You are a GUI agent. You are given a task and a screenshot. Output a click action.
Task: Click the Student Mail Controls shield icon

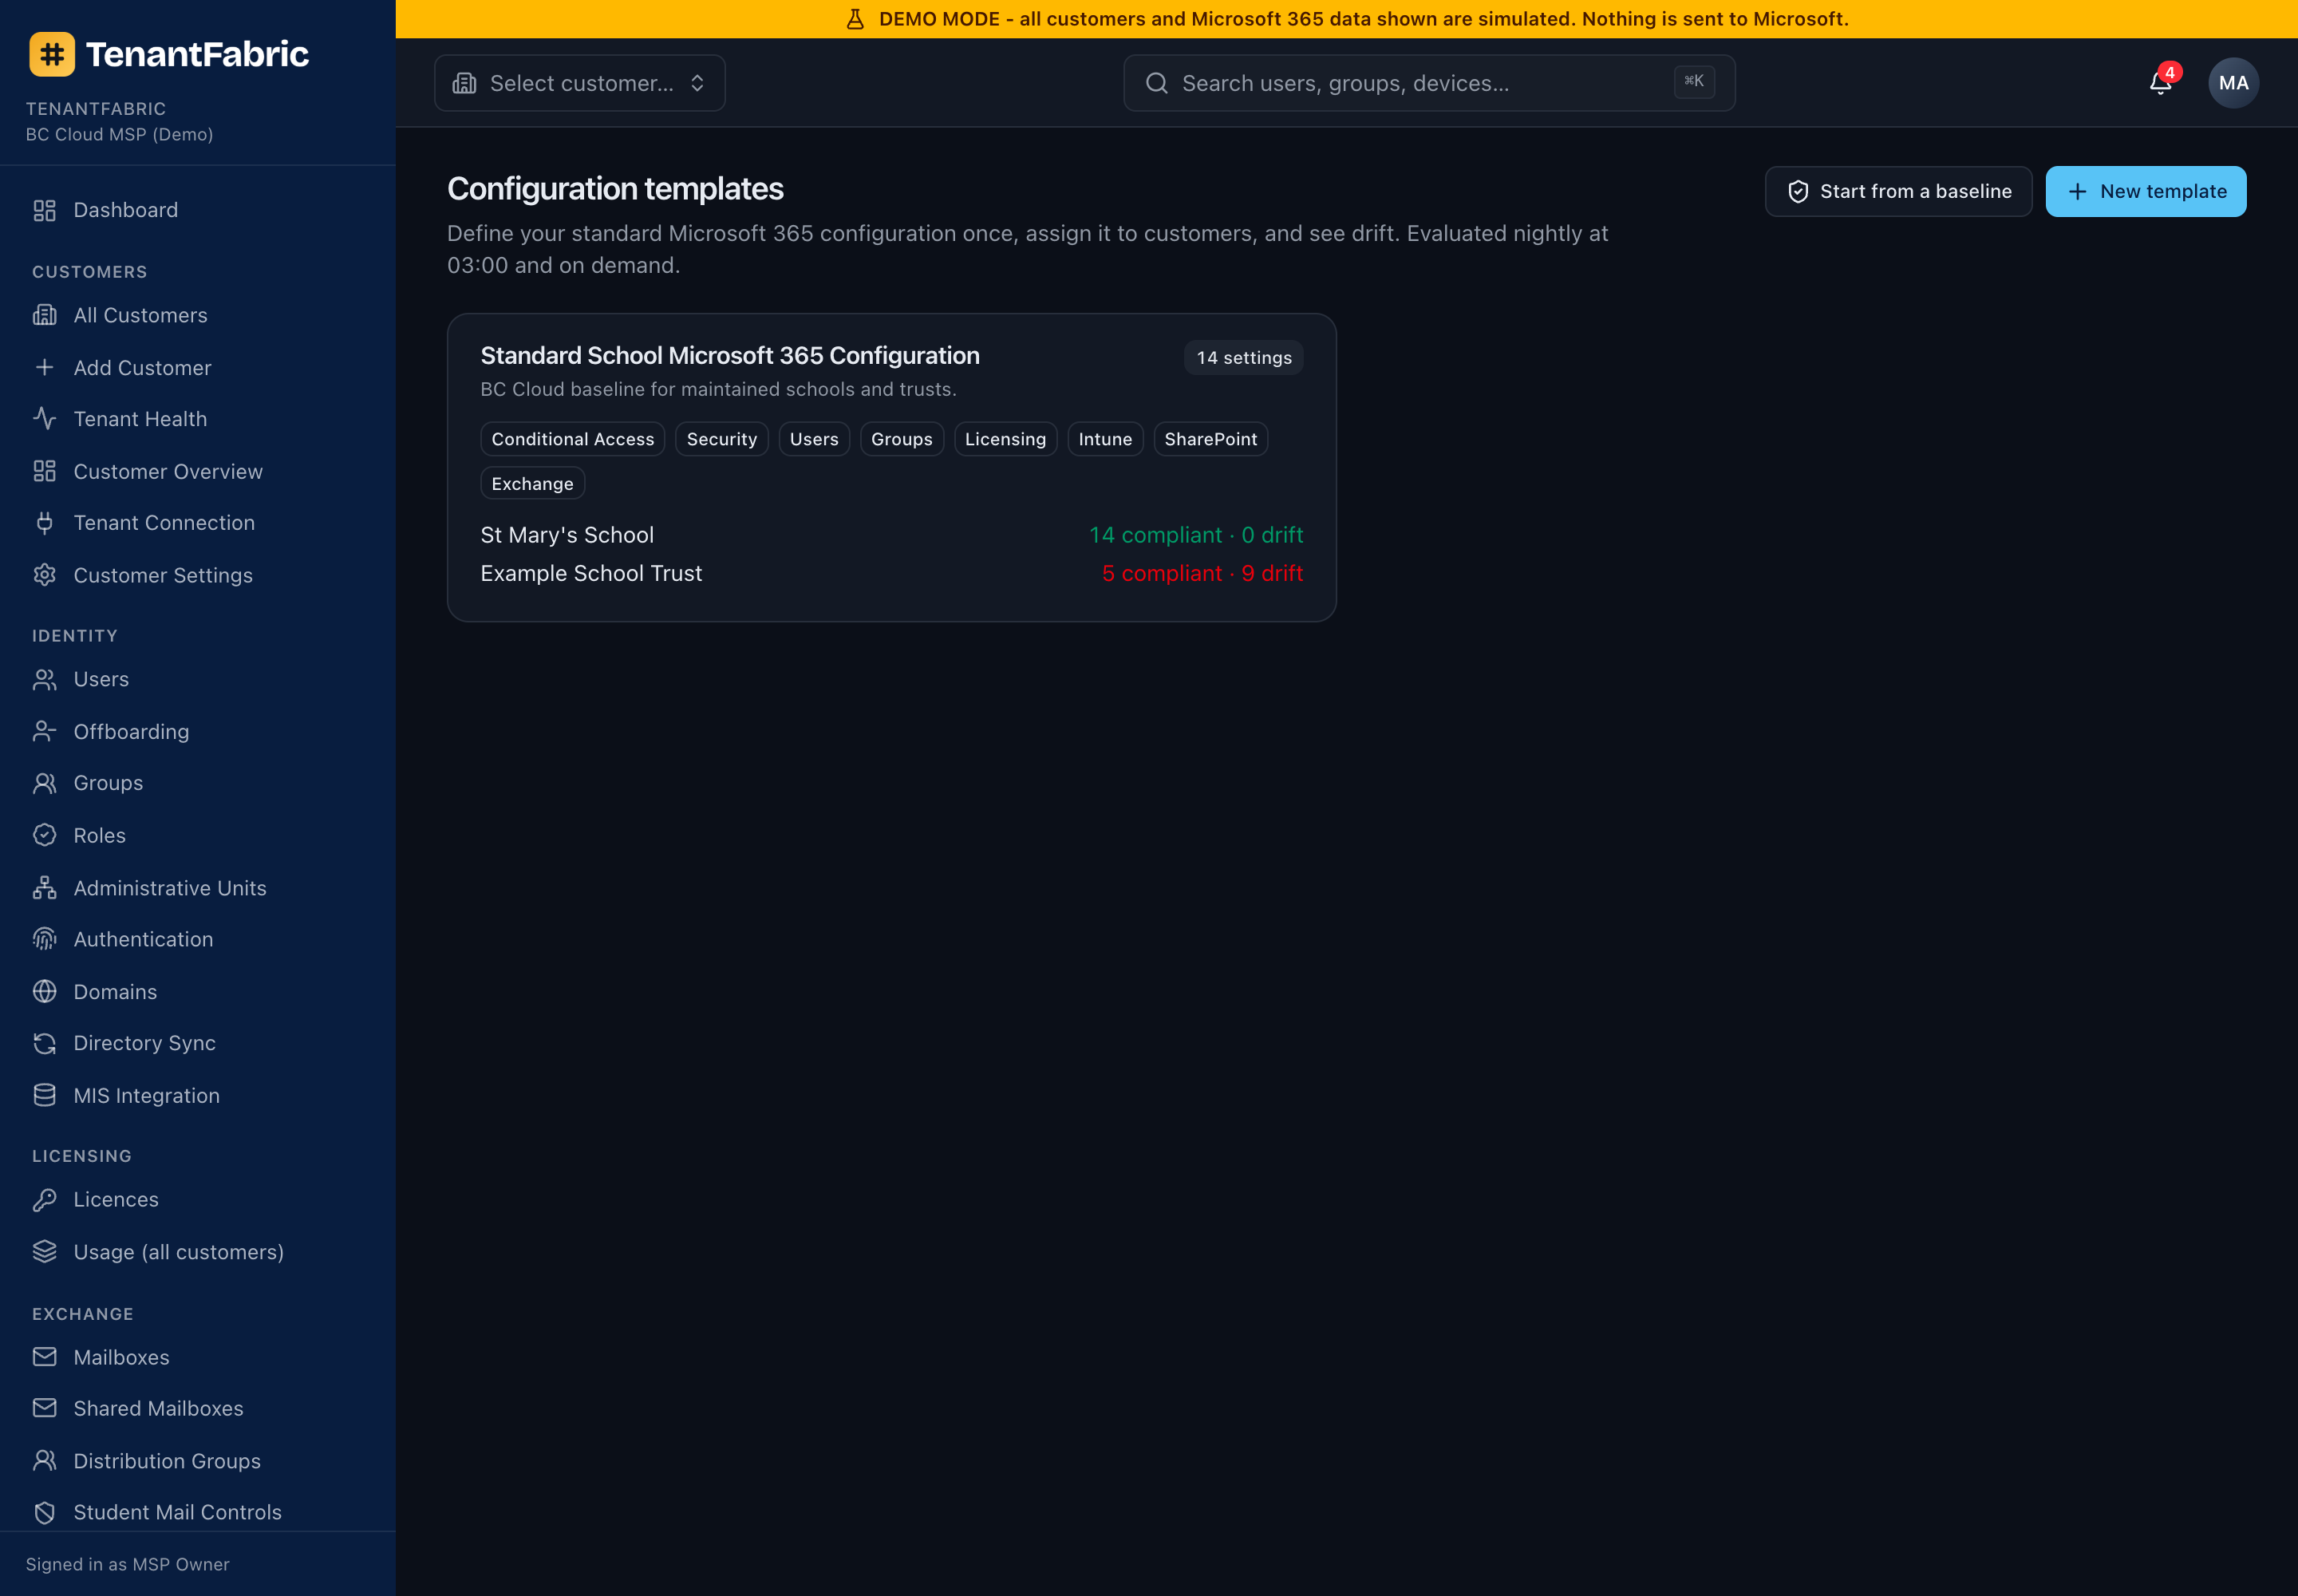click(44, 1512)
